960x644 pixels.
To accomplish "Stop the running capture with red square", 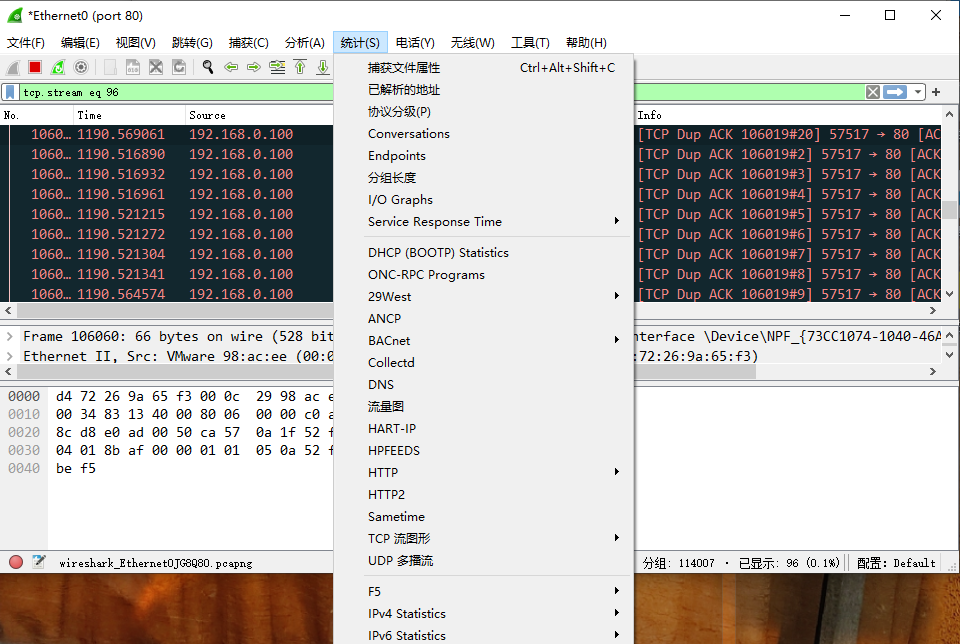I will click(x=35, y=67).
